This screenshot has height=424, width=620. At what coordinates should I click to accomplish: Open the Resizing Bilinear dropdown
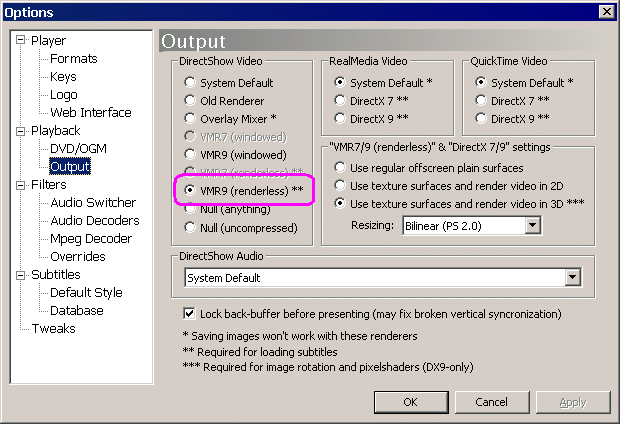pos(532,226)
